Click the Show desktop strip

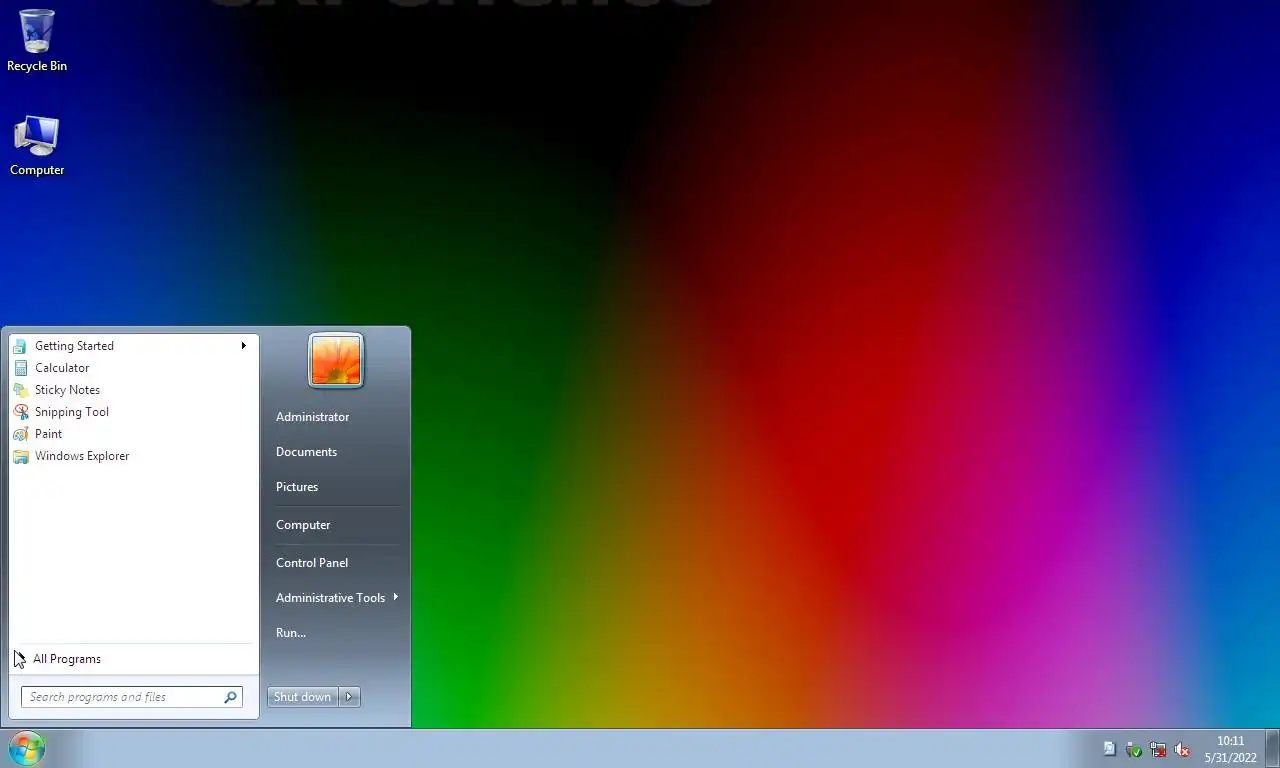[1272, 748]
